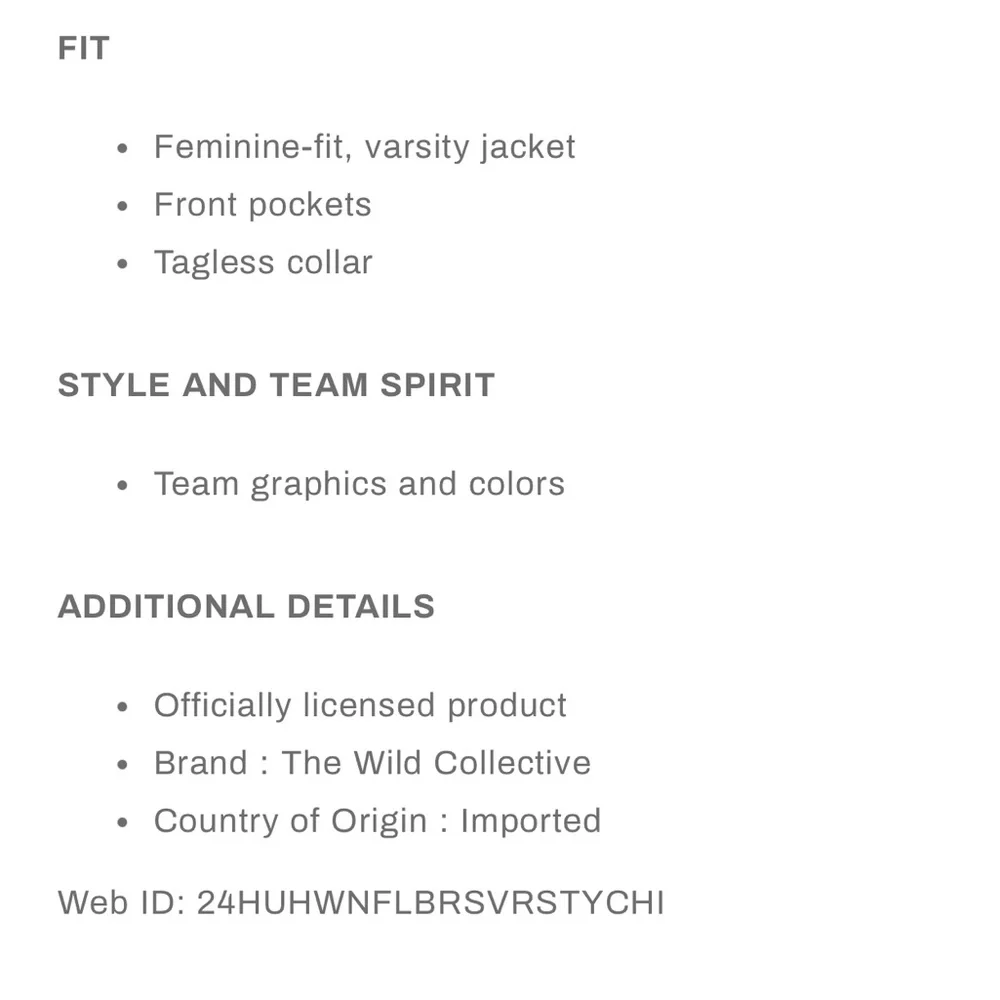Click the Web ID code 24HUHWNFLBRSVRSTYCHI
This screenshot has height=1000, width=1000.
click(431, 903)
